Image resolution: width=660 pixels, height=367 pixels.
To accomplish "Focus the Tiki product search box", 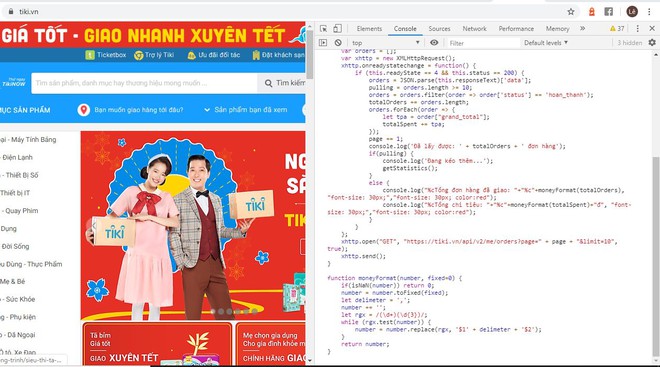I will click(144, 83).
